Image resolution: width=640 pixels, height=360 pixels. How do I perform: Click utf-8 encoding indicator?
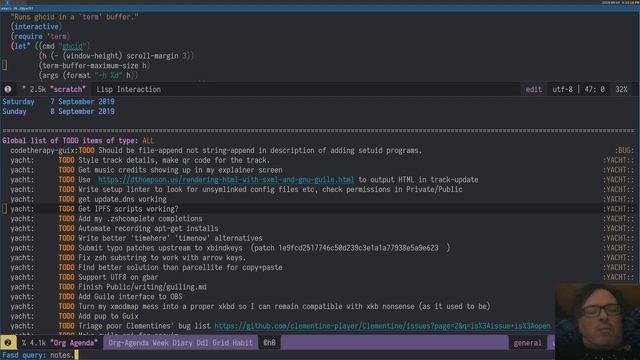pyautogui.click(x=562, y=89)
